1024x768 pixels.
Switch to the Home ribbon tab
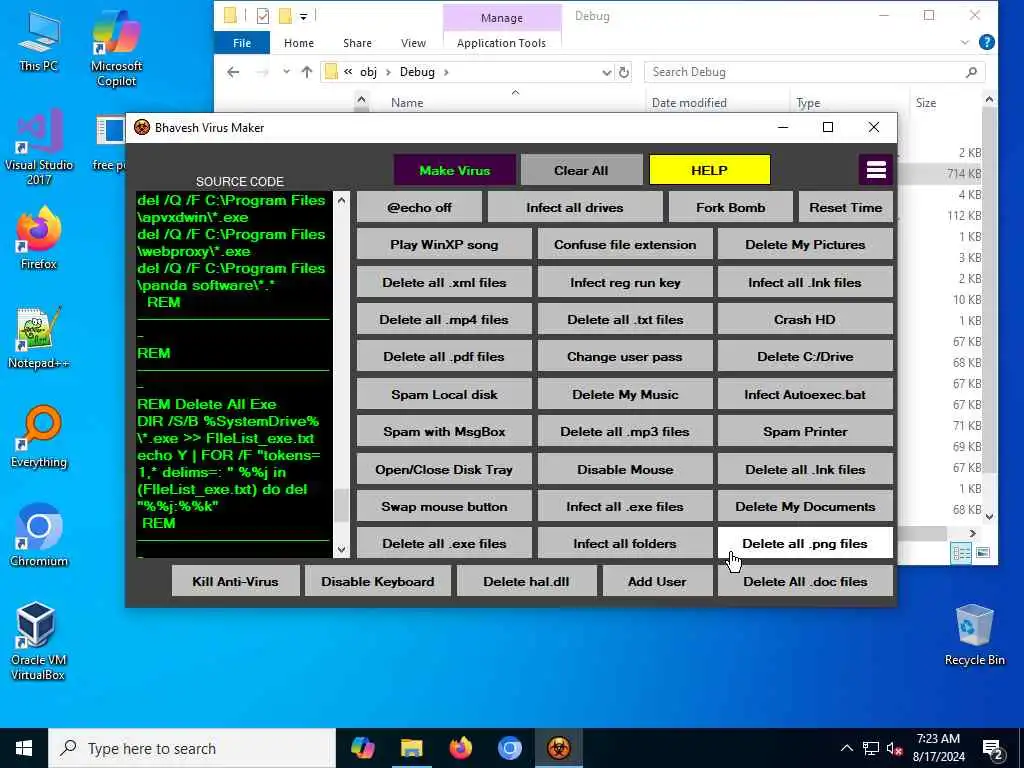pyautogui.click(x=298, y=42)
